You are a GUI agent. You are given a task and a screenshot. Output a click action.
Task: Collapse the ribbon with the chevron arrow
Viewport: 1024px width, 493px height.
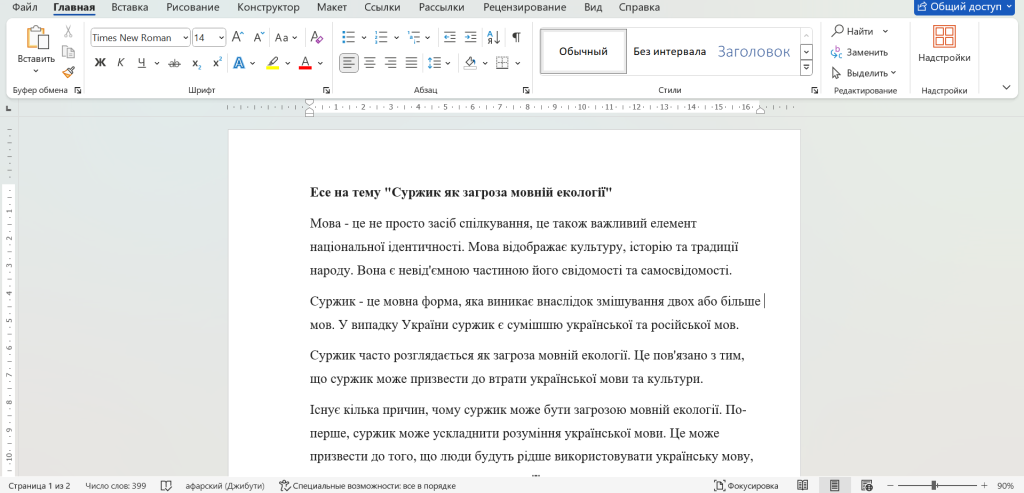point(1006,87)
